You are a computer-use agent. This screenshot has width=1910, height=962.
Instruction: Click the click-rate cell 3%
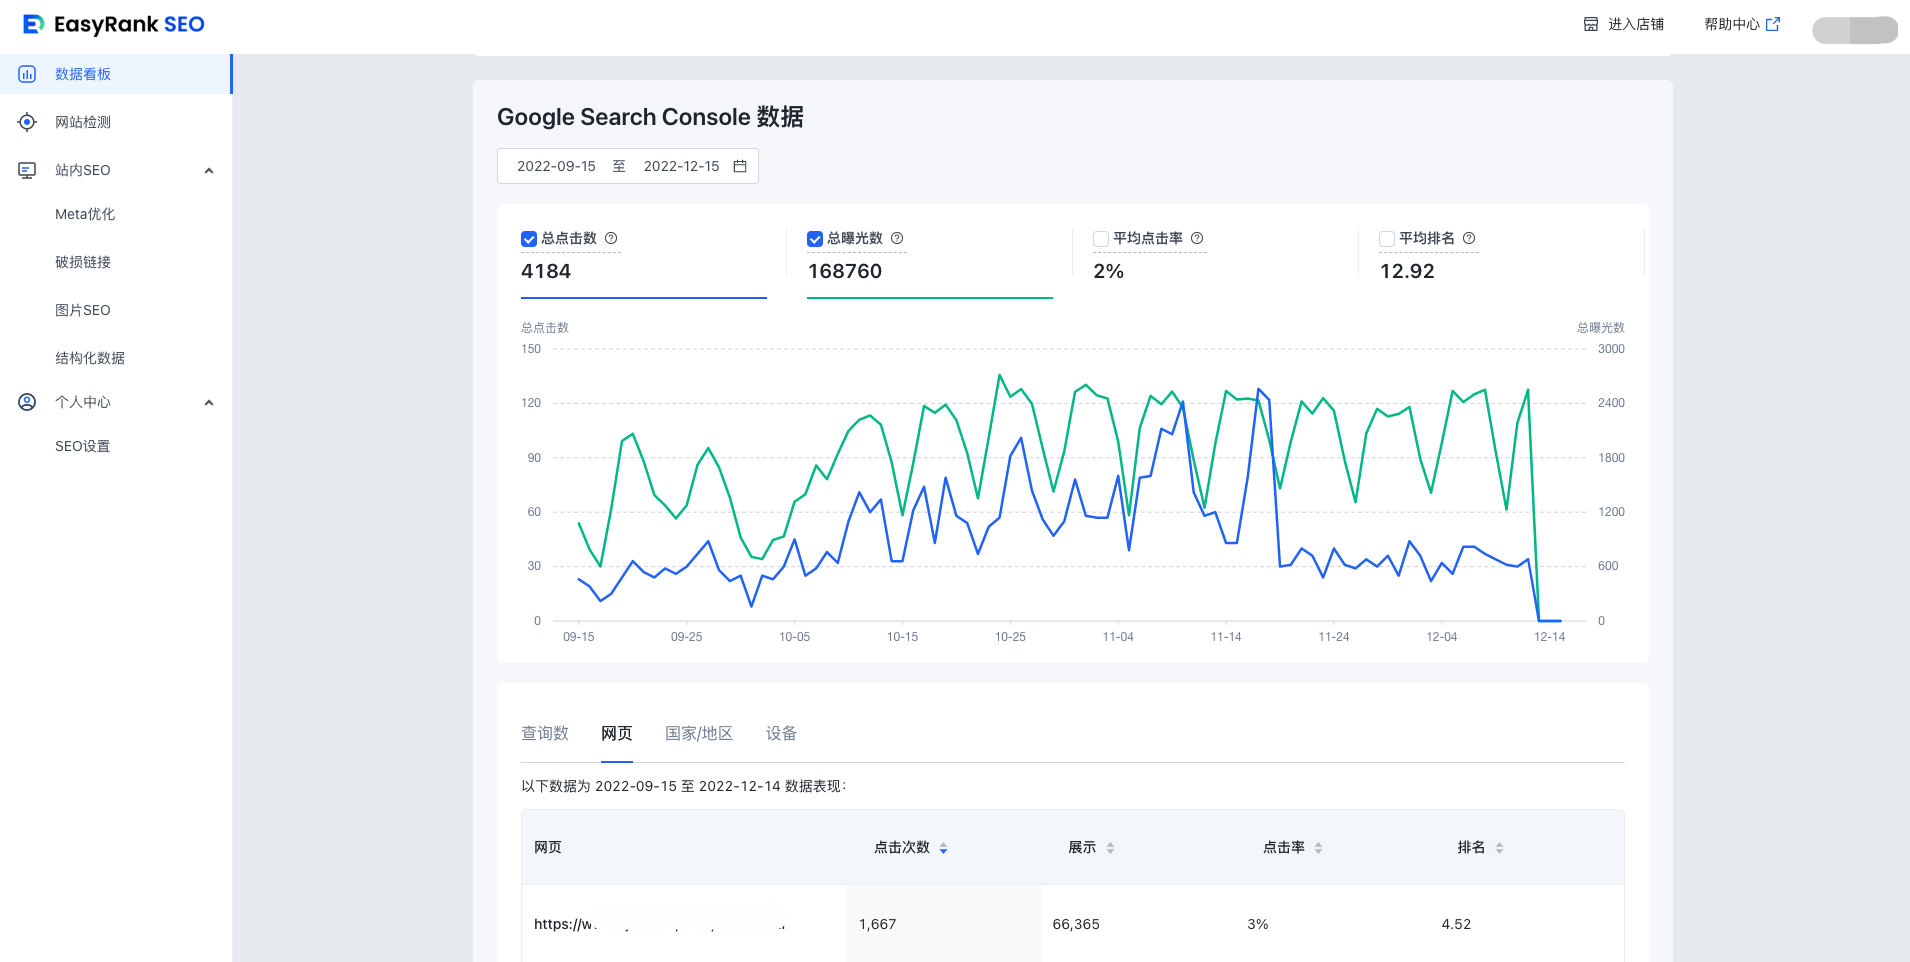[1258, 924]
